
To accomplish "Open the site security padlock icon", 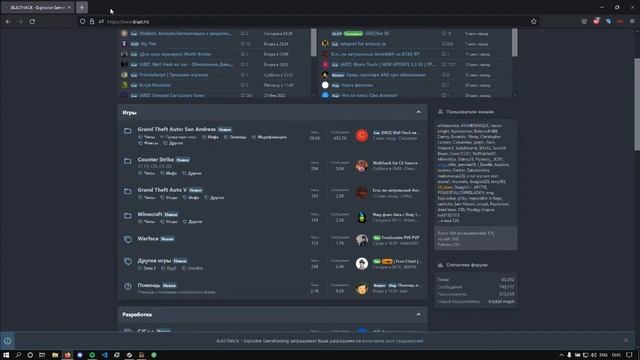I will point(92,22).
